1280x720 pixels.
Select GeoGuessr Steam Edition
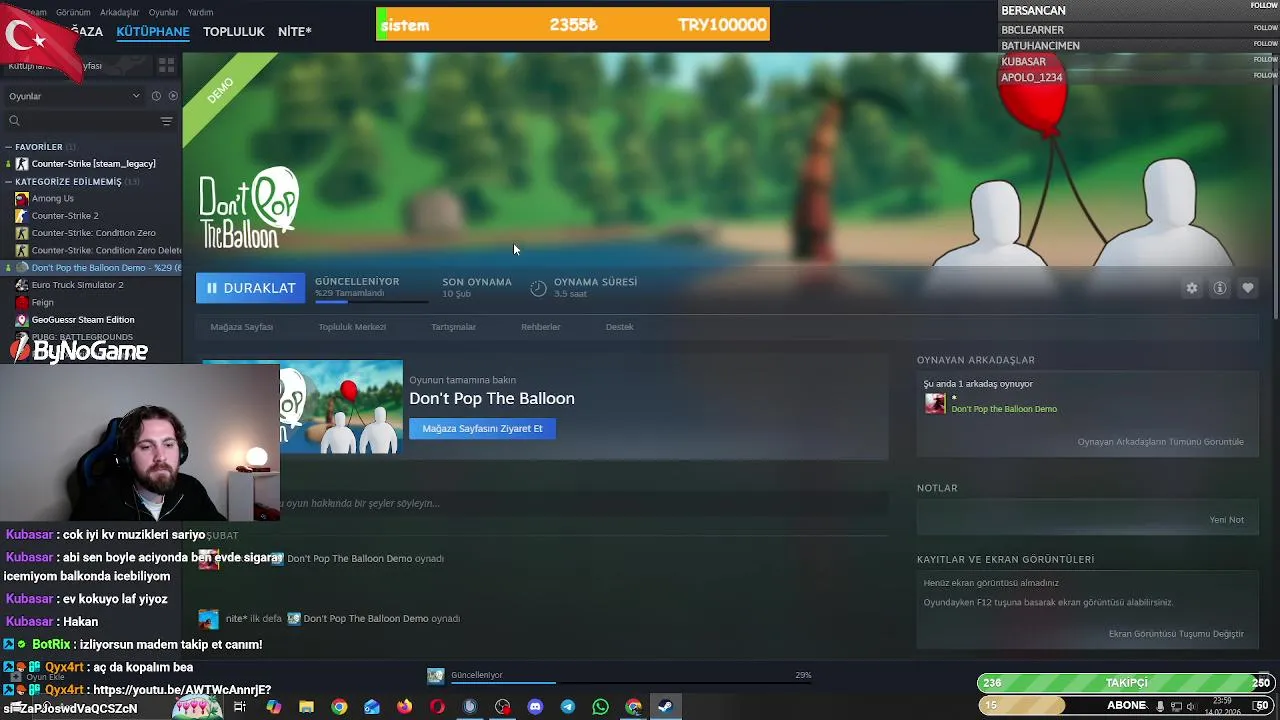click(x=83, y=320)
